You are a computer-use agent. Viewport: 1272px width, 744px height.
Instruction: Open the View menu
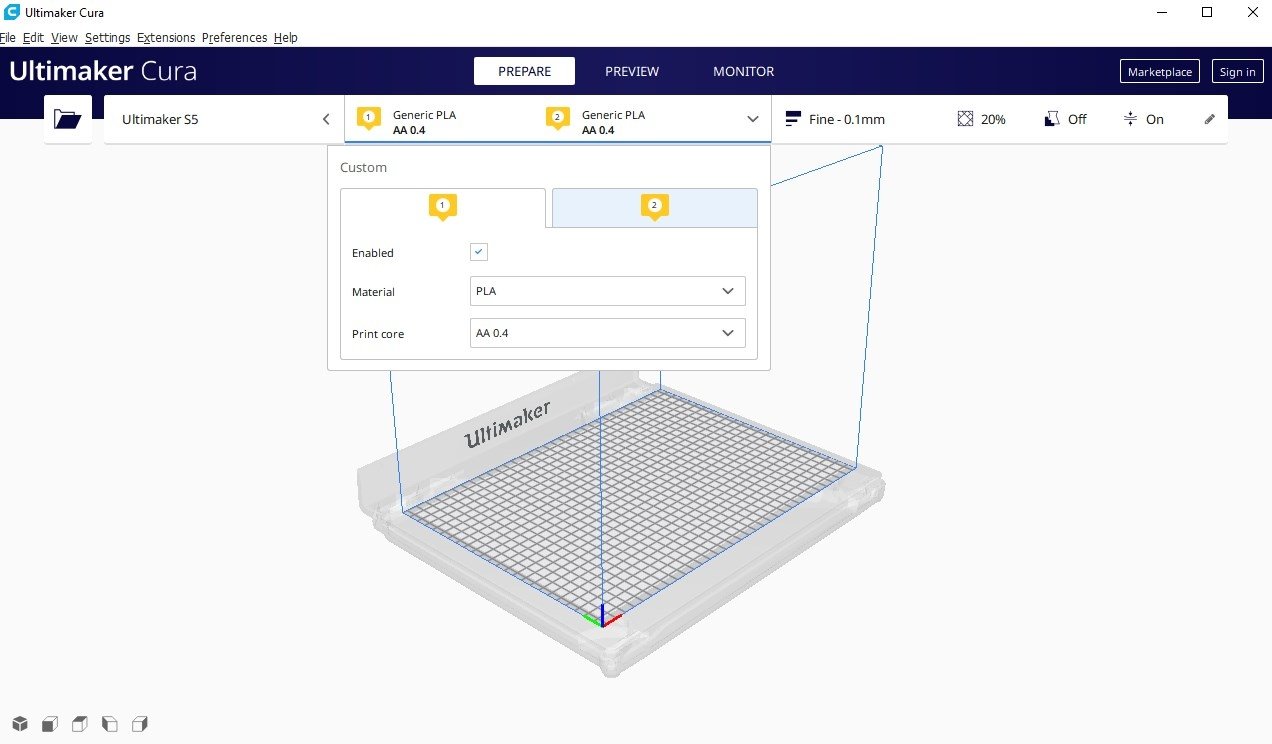click(x=64, y=37)
